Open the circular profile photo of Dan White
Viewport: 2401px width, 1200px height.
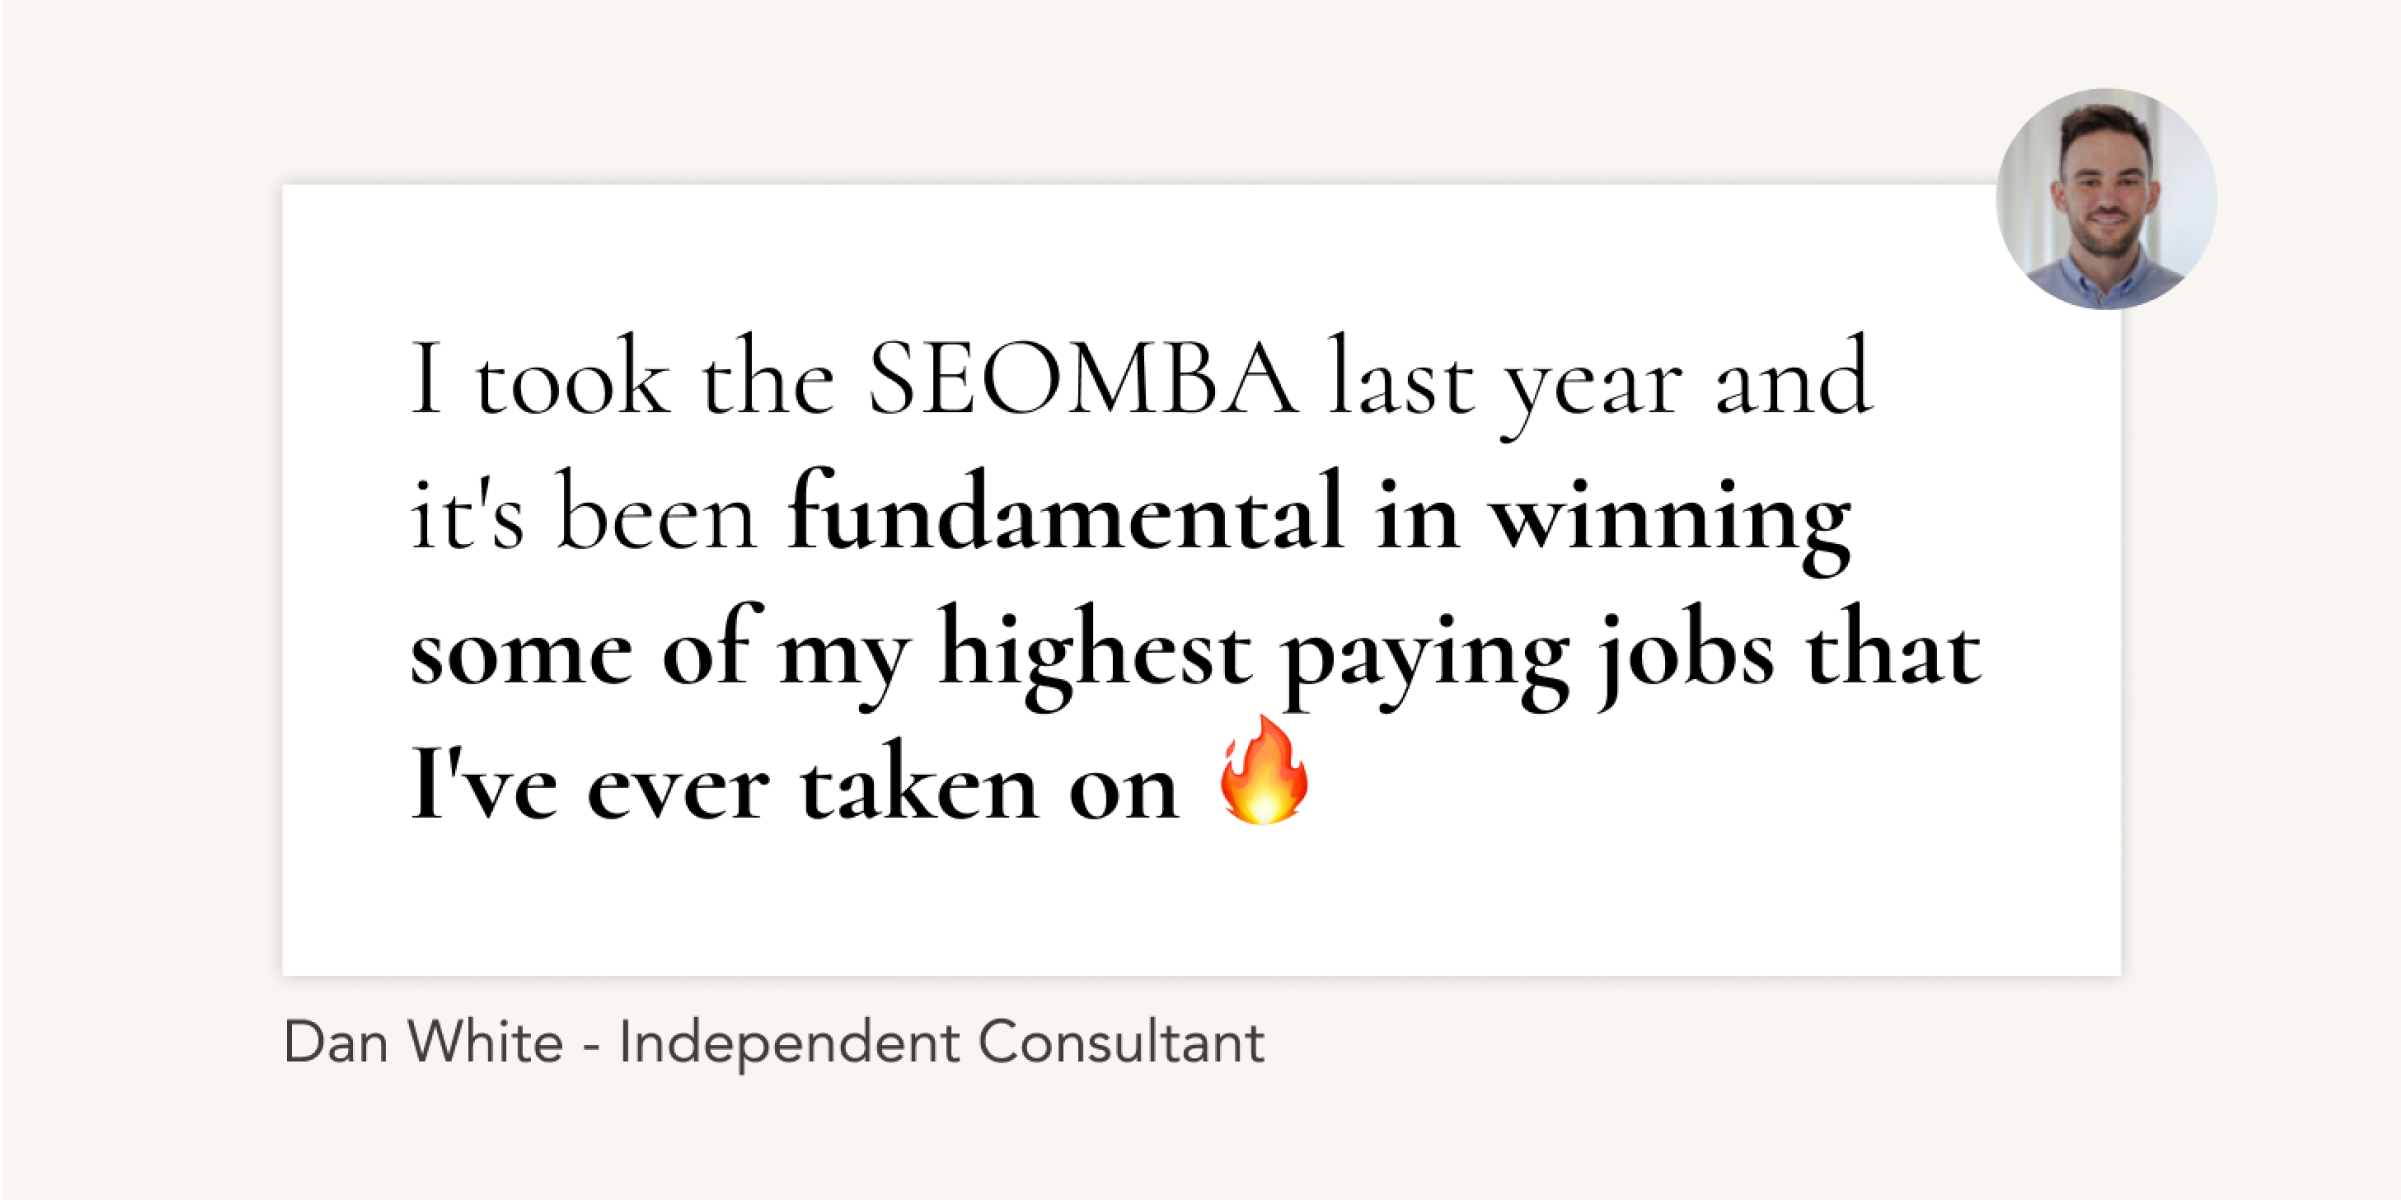2106,199
